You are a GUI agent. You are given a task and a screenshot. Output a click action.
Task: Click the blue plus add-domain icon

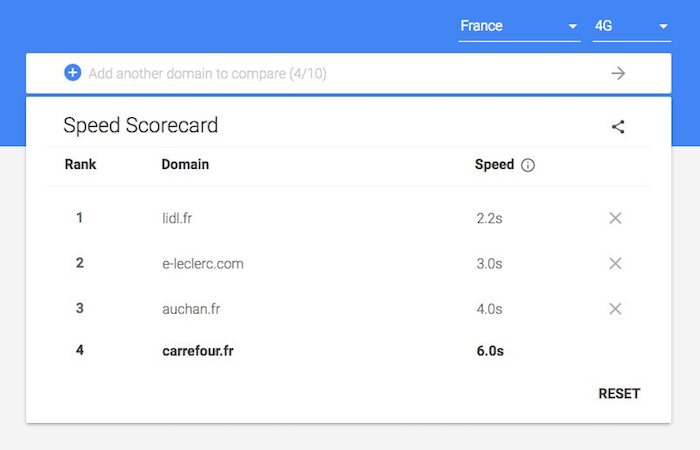[x=72, y=73]
